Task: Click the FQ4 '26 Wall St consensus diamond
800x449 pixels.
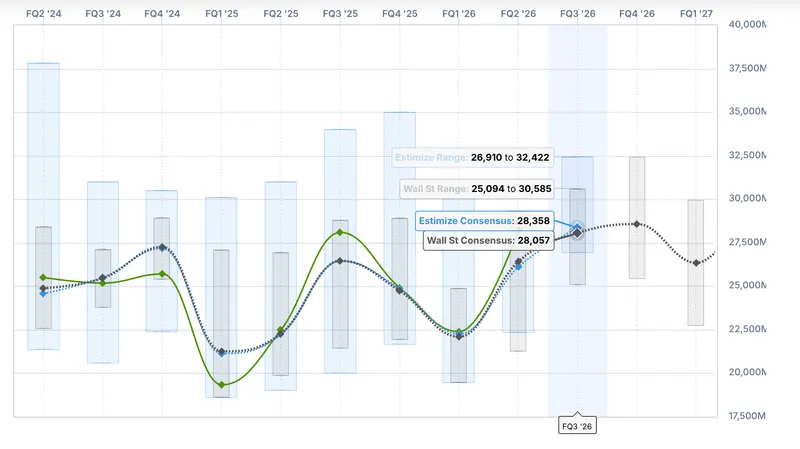Action: point(637,224)
